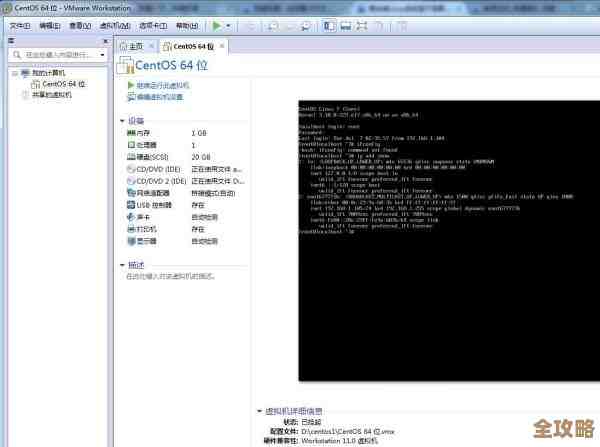Viewport: 600px width, 447px height.
Task: Click the 继续运行此虚拟机 link
Action: (x=163, y=85)
